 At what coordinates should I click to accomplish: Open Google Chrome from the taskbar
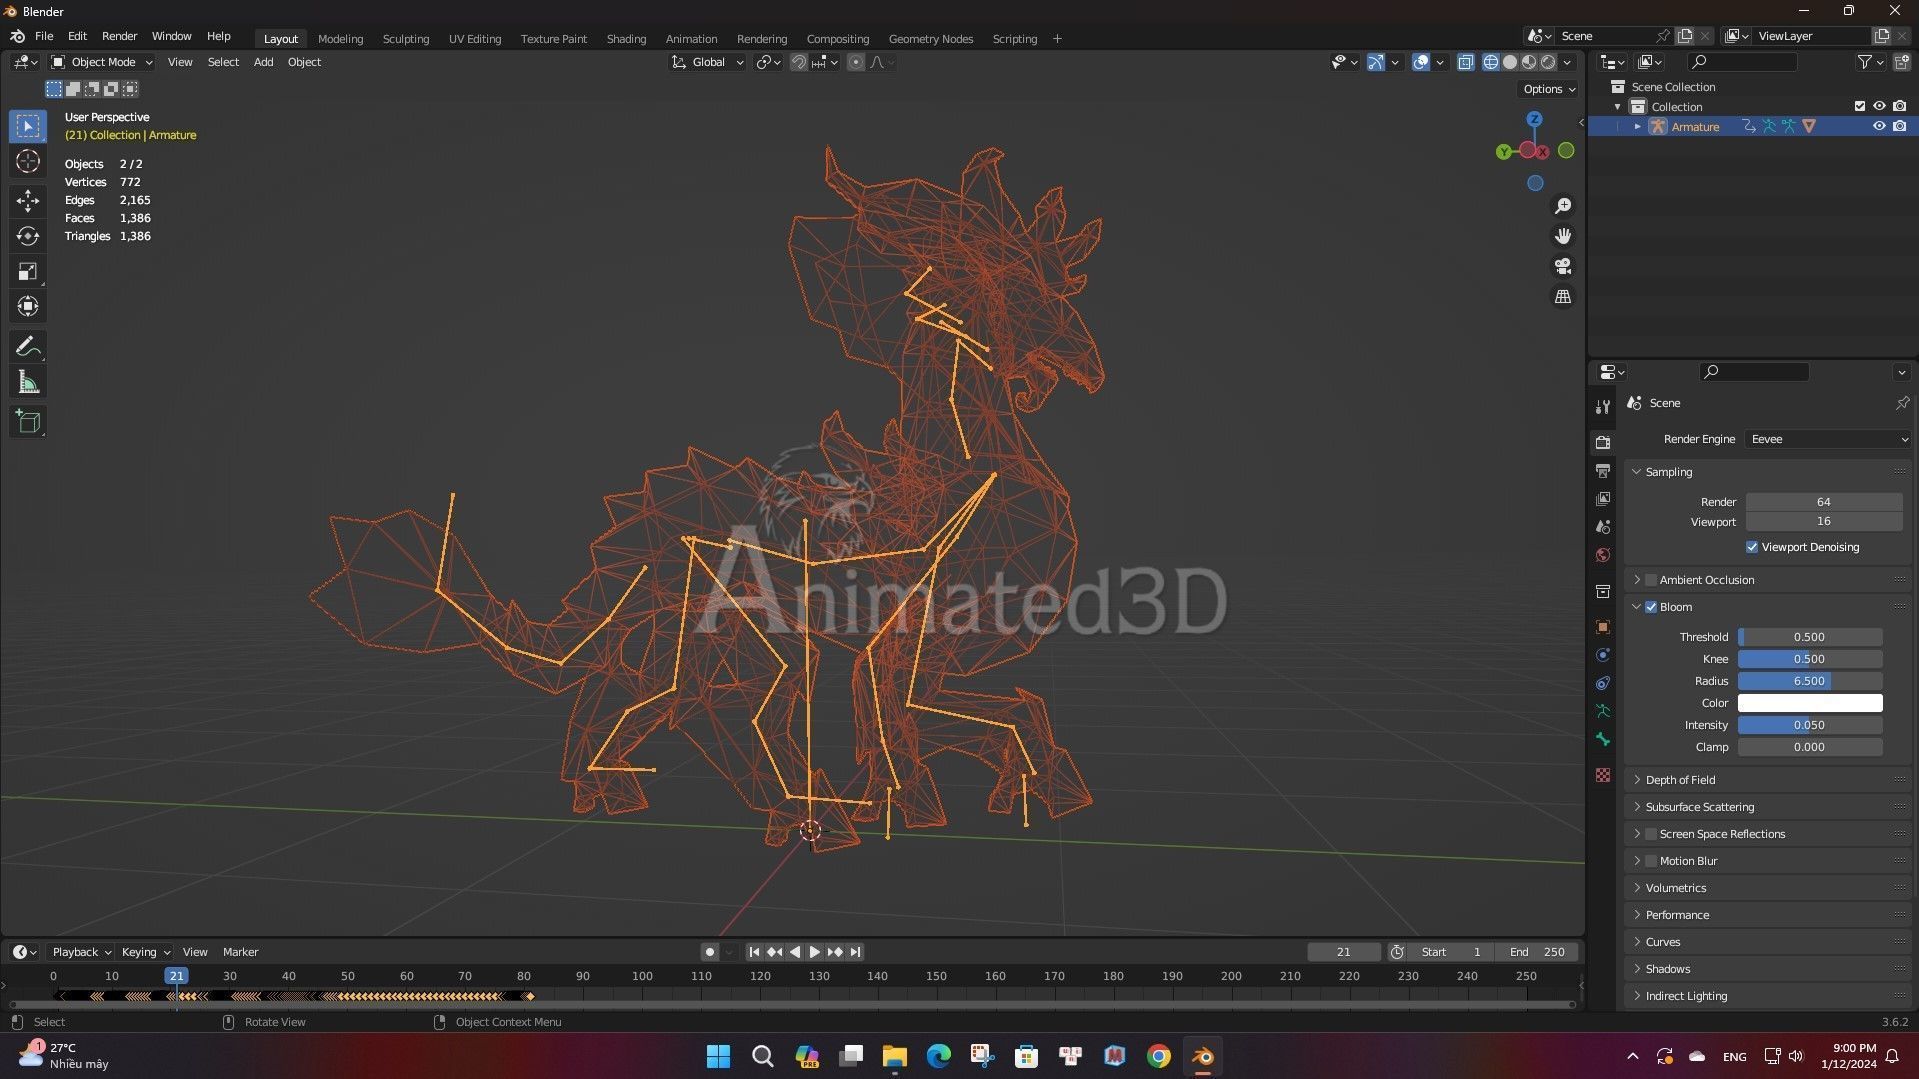1159,1056
